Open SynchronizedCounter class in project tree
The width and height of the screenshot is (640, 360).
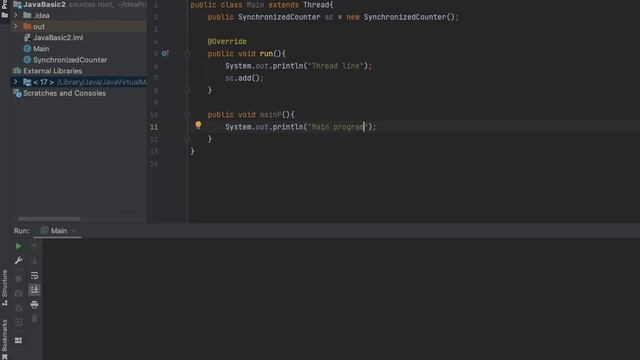click(70, 60)
